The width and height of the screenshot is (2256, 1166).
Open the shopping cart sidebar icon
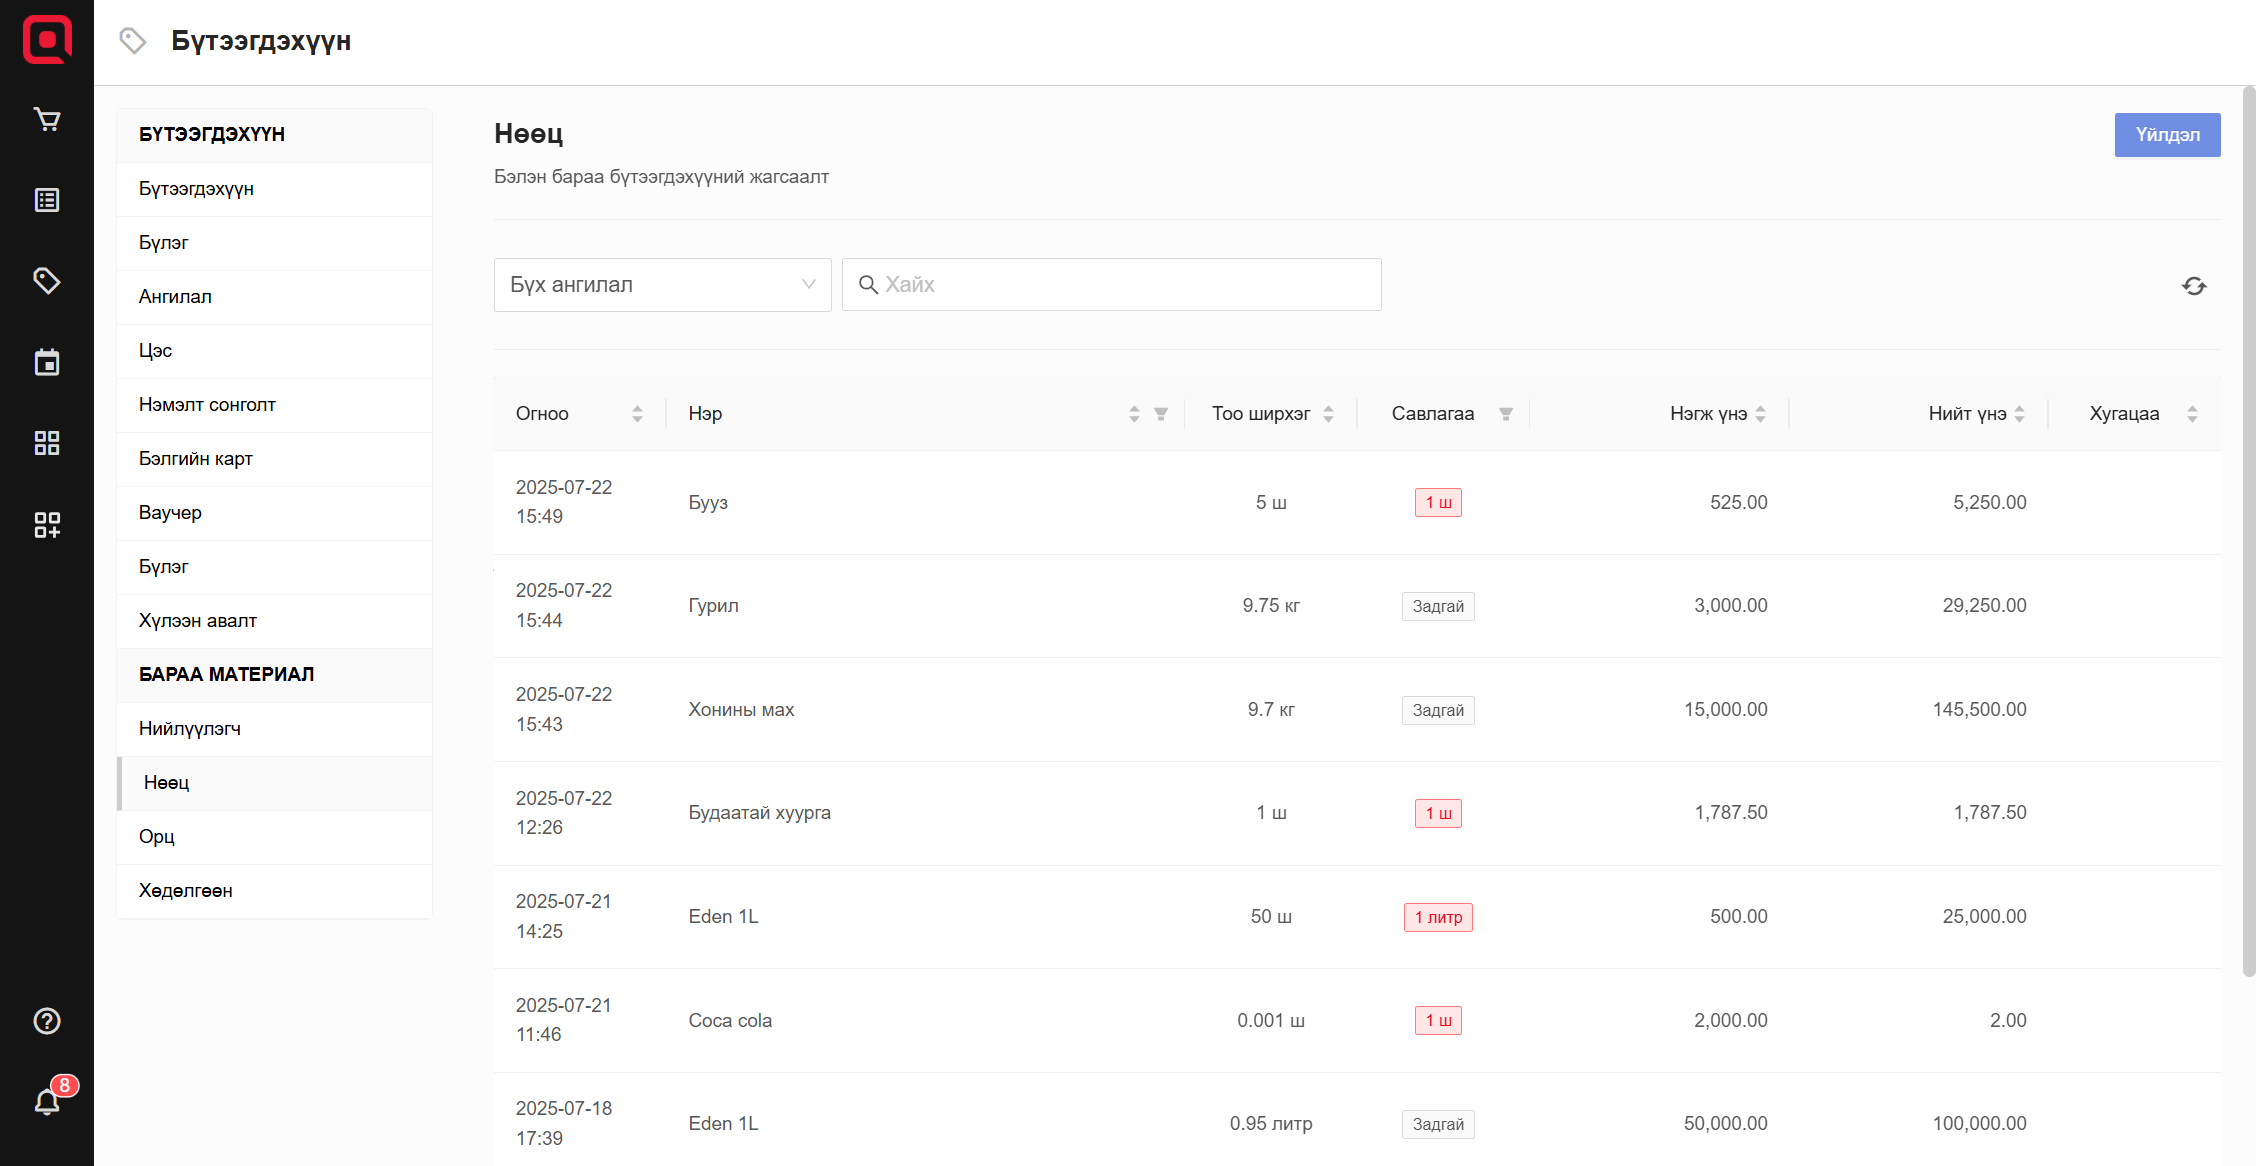tap(47, 120)
